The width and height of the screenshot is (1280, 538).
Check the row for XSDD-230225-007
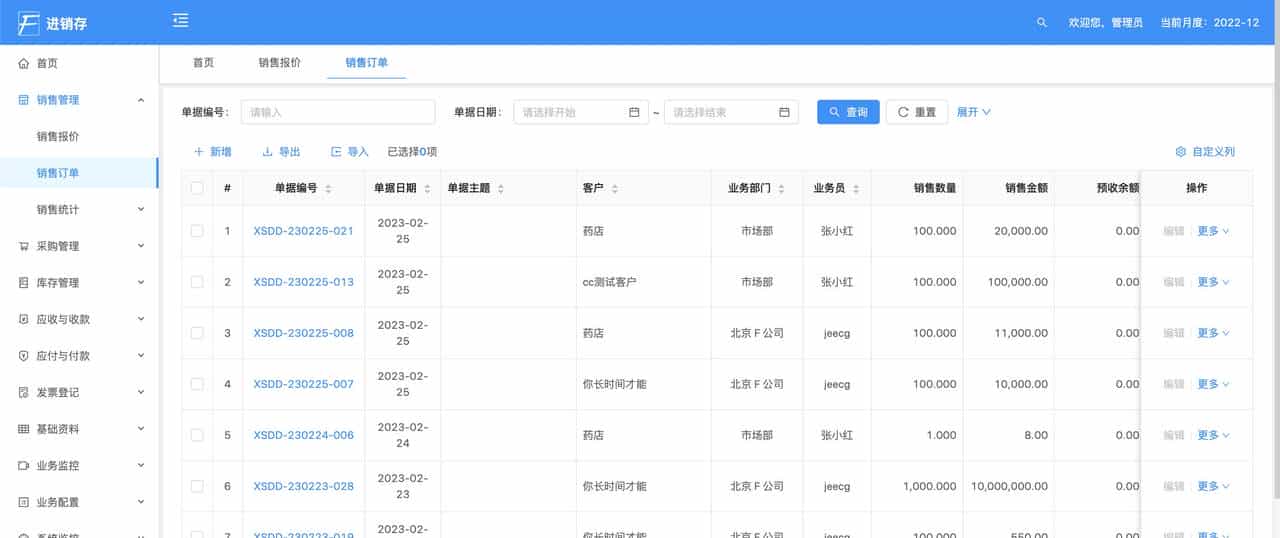[x=197, y=384]
